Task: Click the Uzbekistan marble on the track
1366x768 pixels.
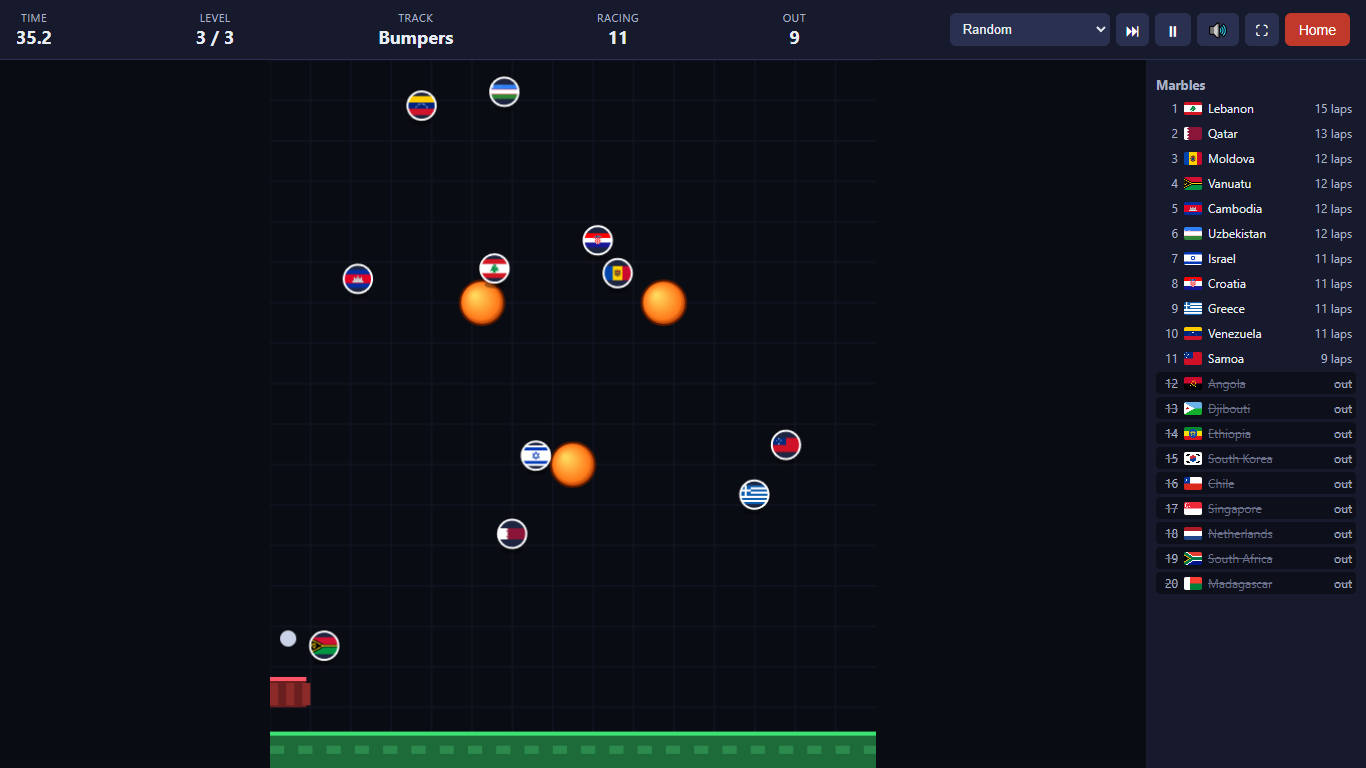Action: (x=504, y=92)
